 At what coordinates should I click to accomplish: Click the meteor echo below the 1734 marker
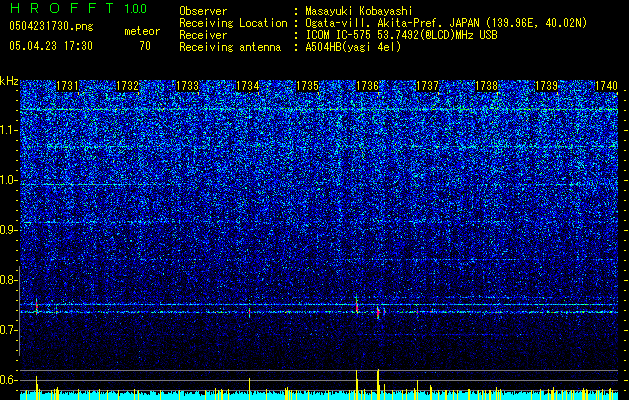point(250,311)
